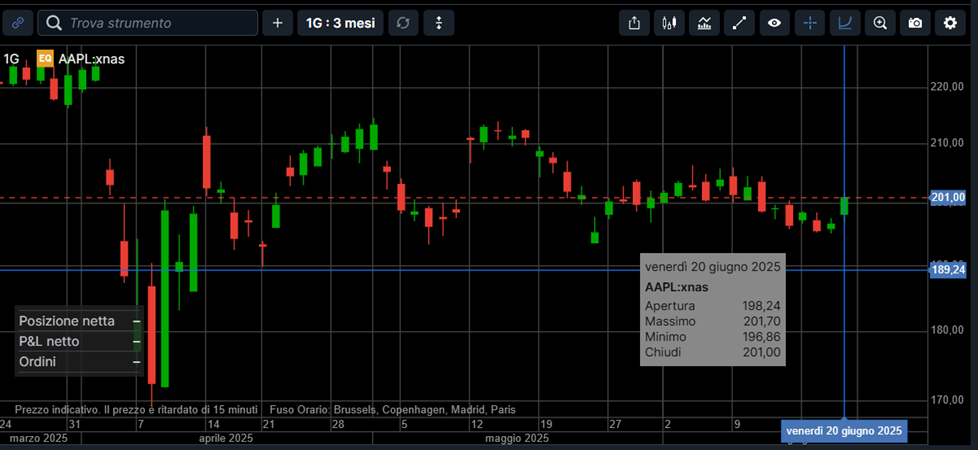Click the orange EQ instrument badge
Image resolution: width=978 pixels, height=450 pixels.
tap(45, 59)
